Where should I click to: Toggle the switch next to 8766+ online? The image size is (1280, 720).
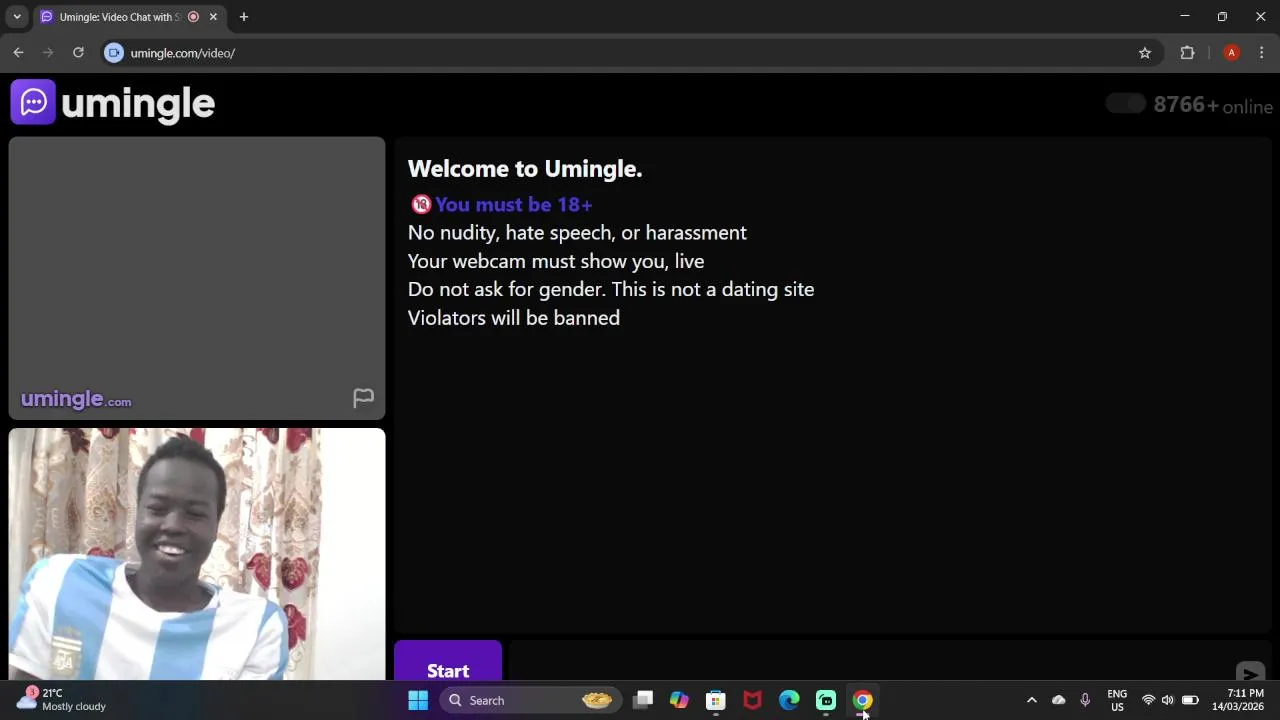[x=1126, y=104]
